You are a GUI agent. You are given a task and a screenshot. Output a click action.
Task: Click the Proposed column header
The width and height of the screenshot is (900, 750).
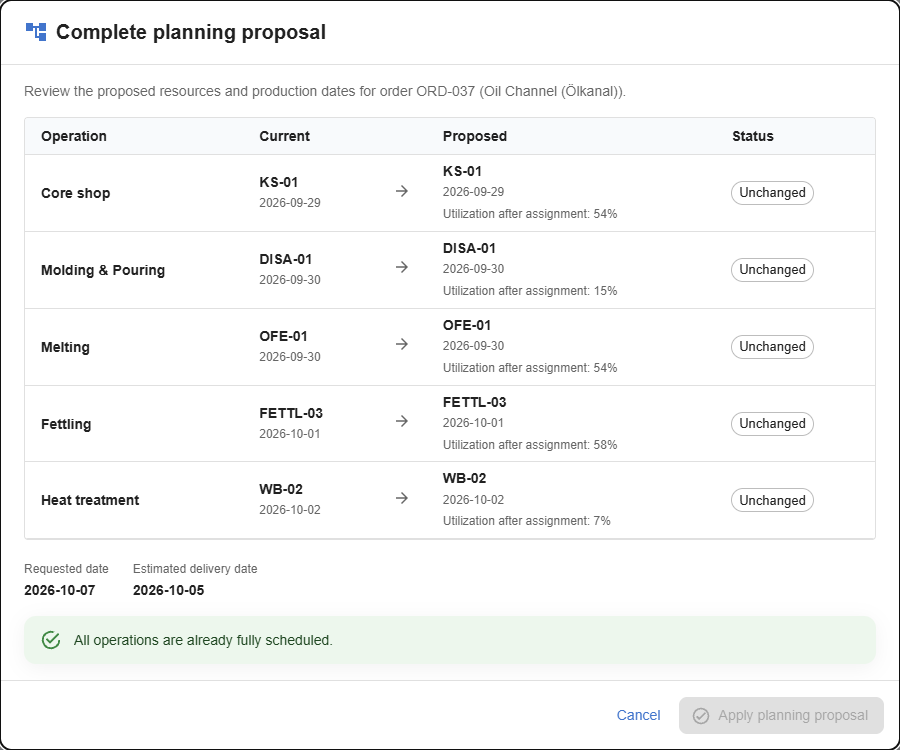[x=475, y=136]
